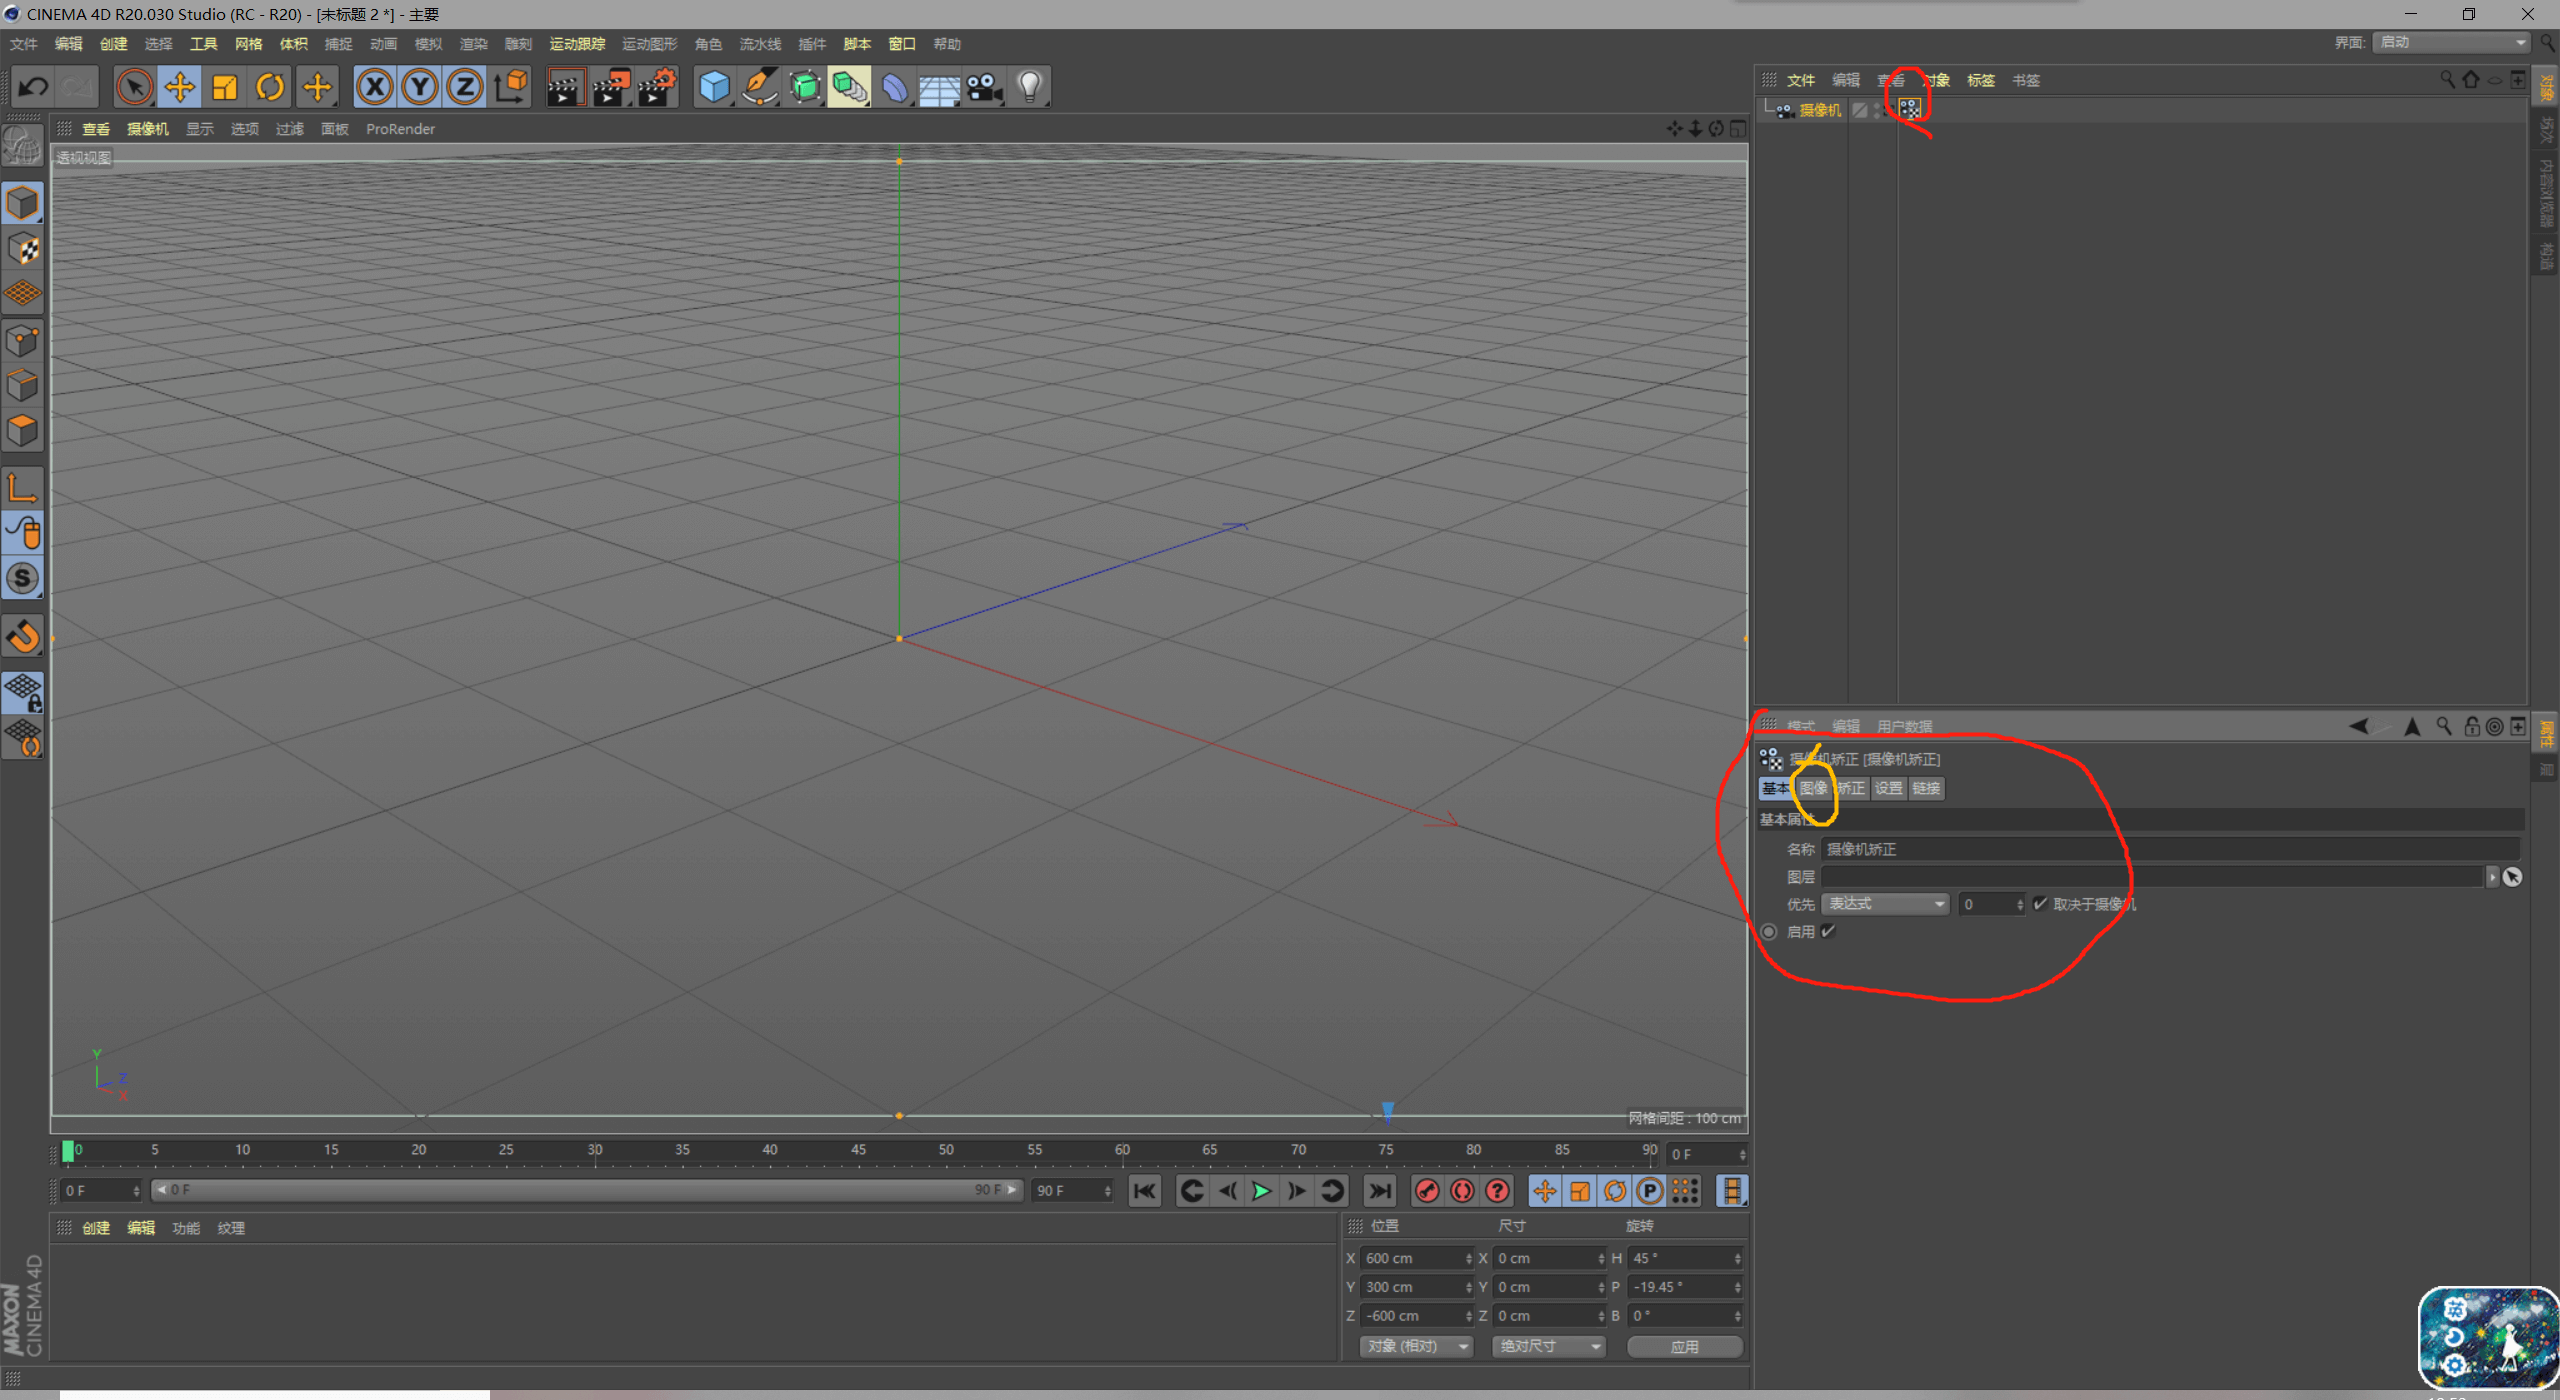The height and width of the screenshot is (1400, 2560).
Task: Toggle Parameter keyframe recording P button
Action: point(1650,1191)
